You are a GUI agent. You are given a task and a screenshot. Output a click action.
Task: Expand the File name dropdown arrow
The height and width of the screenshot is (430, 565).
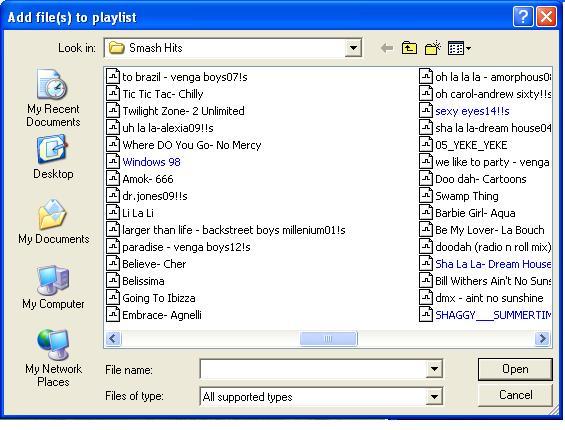(x=434, y=369)
